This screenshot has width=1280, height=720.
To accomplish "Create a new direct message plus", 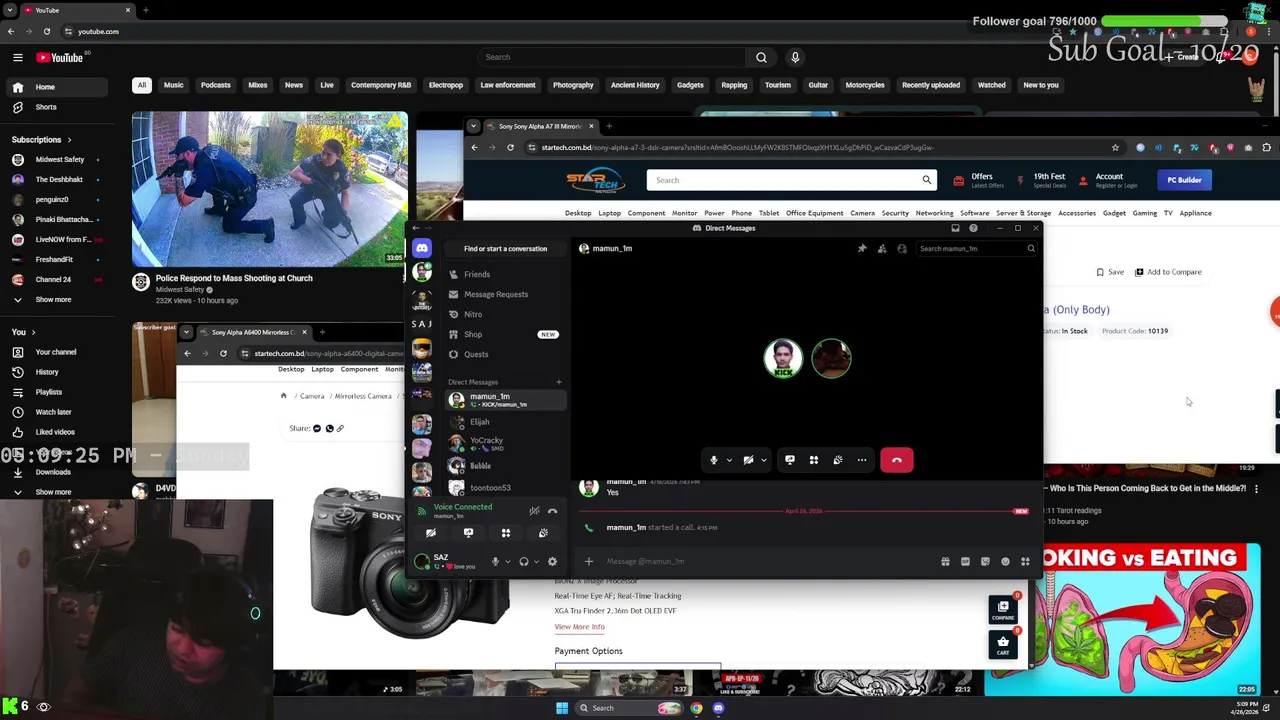I will pyautogui.click(x=559, y=382).
